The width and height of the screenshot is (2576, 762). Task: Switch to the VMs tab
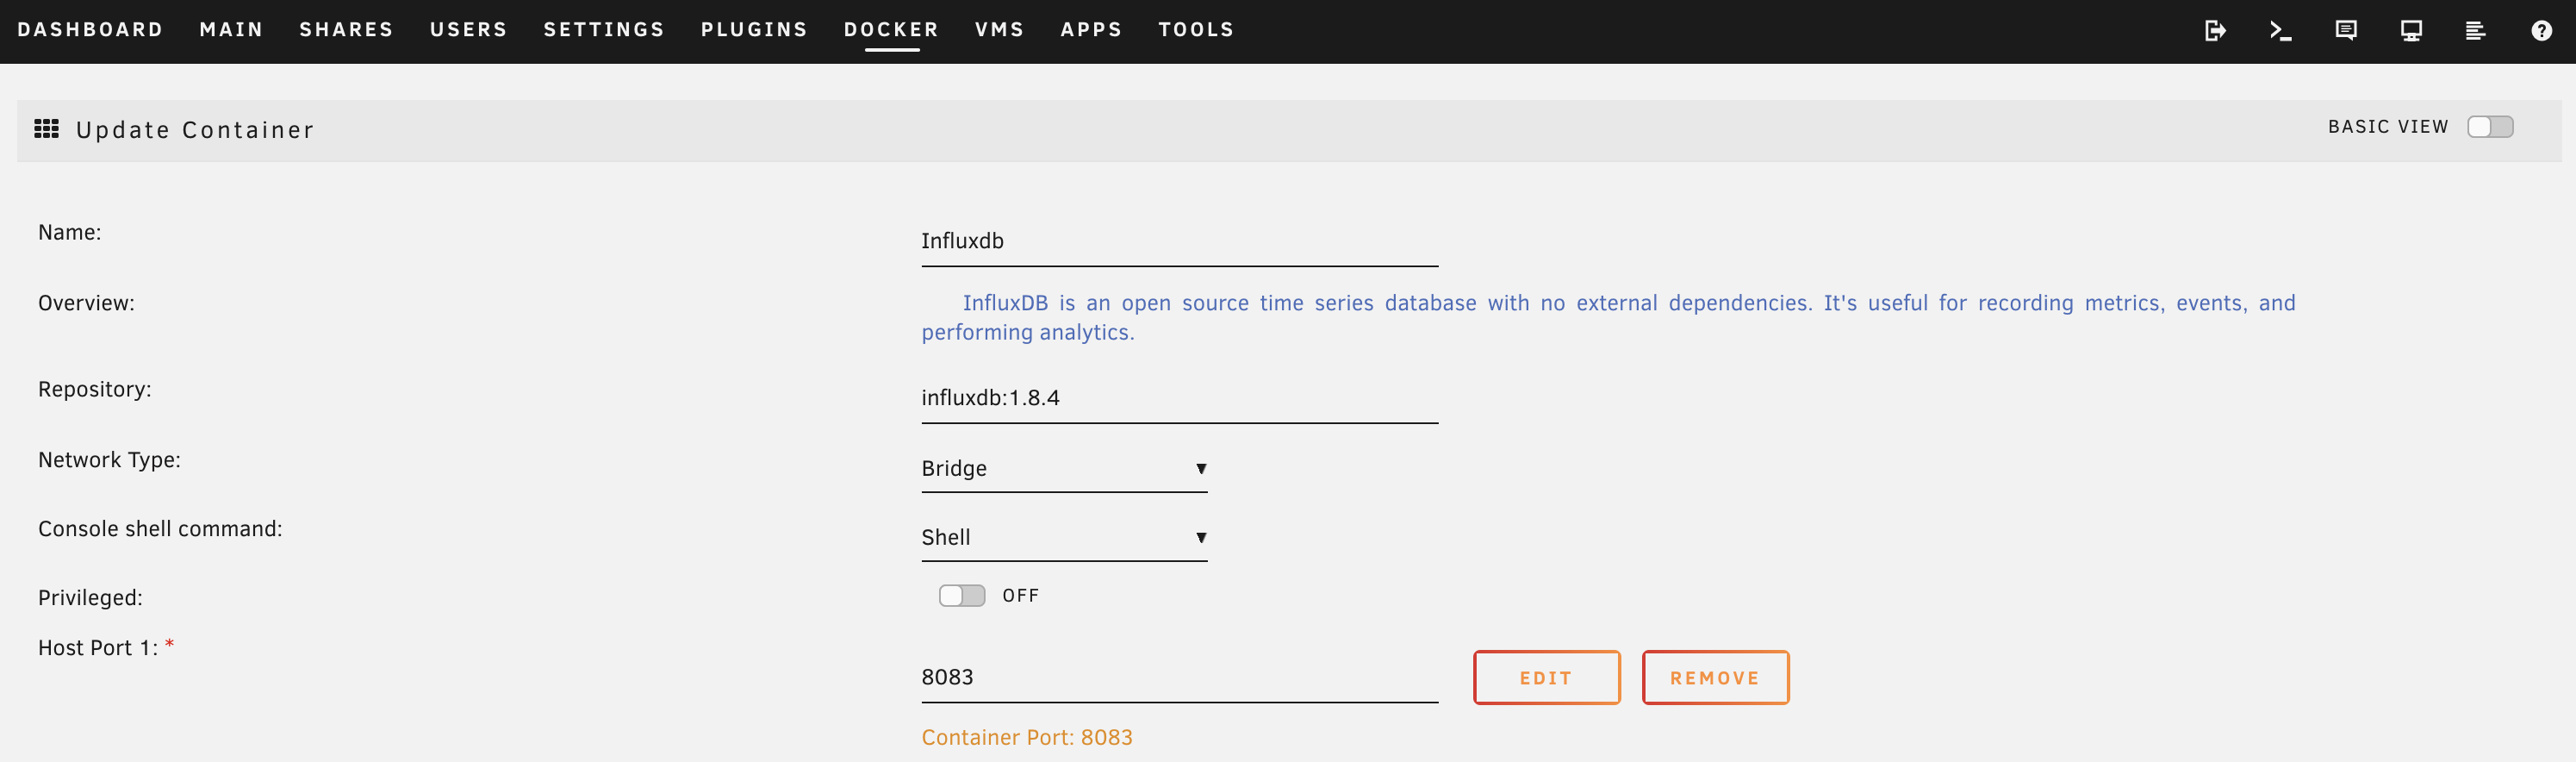[x=999, y=30]
